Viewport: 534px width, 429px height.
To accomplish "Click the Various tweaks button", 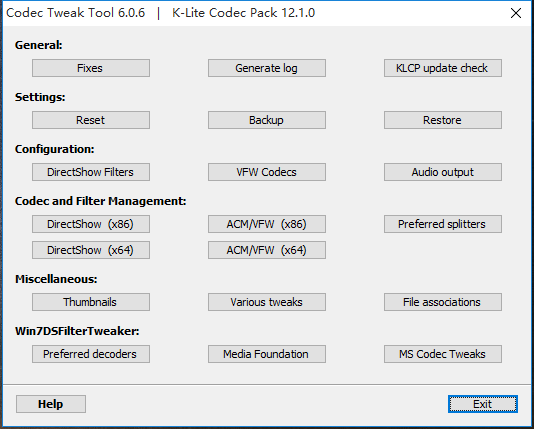I will 267,302.
